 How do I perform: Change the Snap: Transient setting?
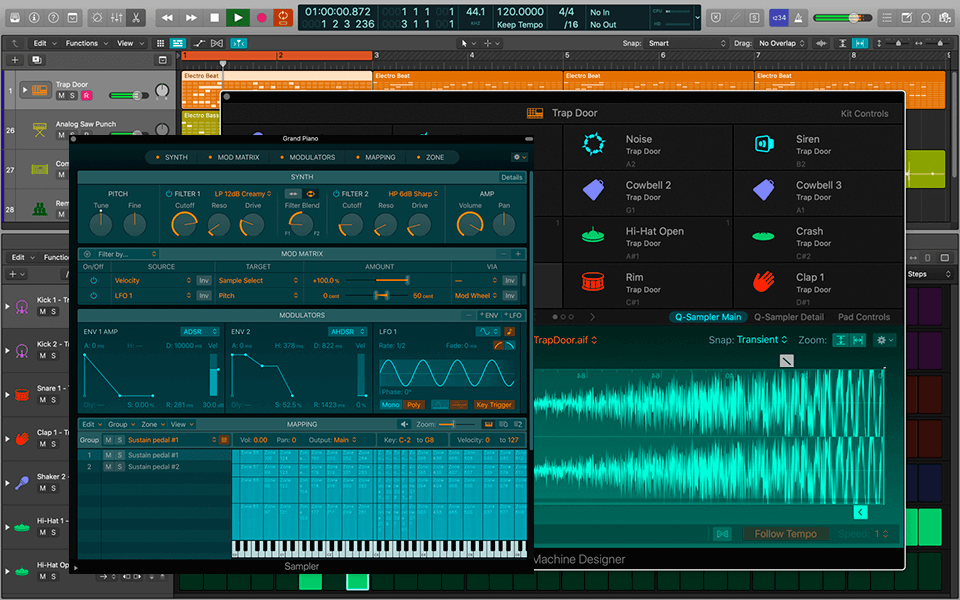(759, 339)
